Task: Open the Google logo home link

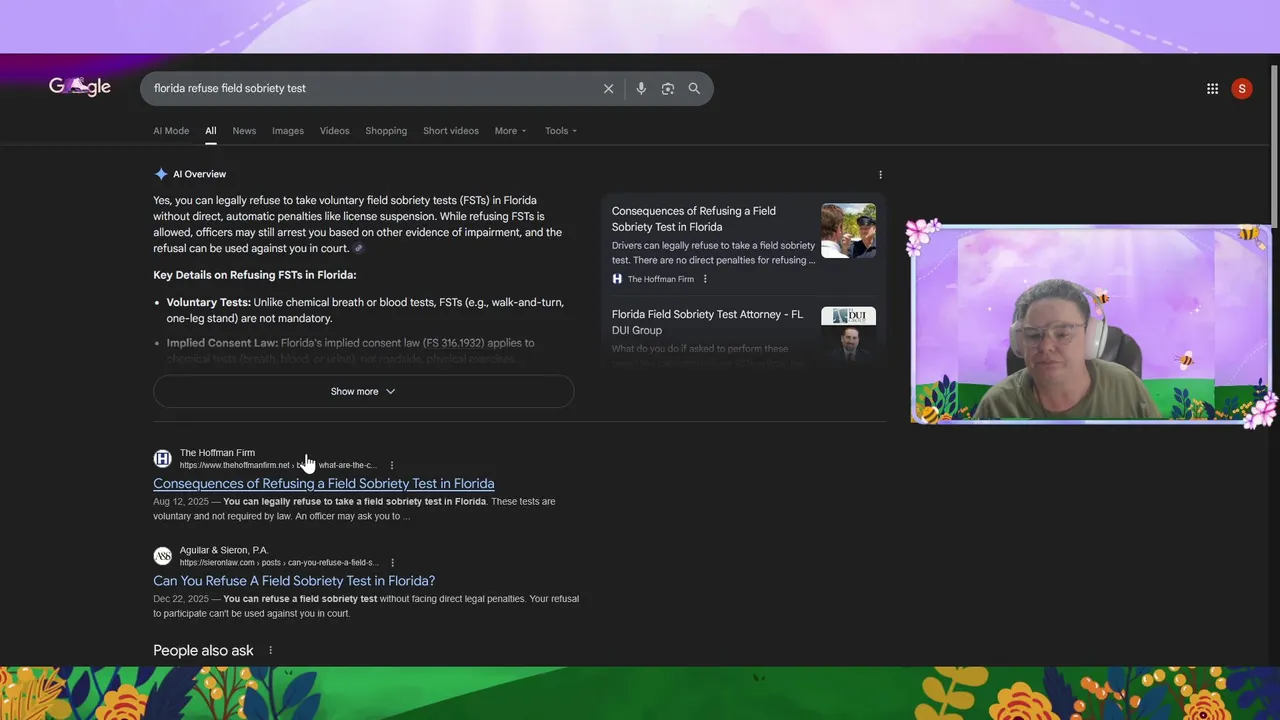Action: pos(80,87)
